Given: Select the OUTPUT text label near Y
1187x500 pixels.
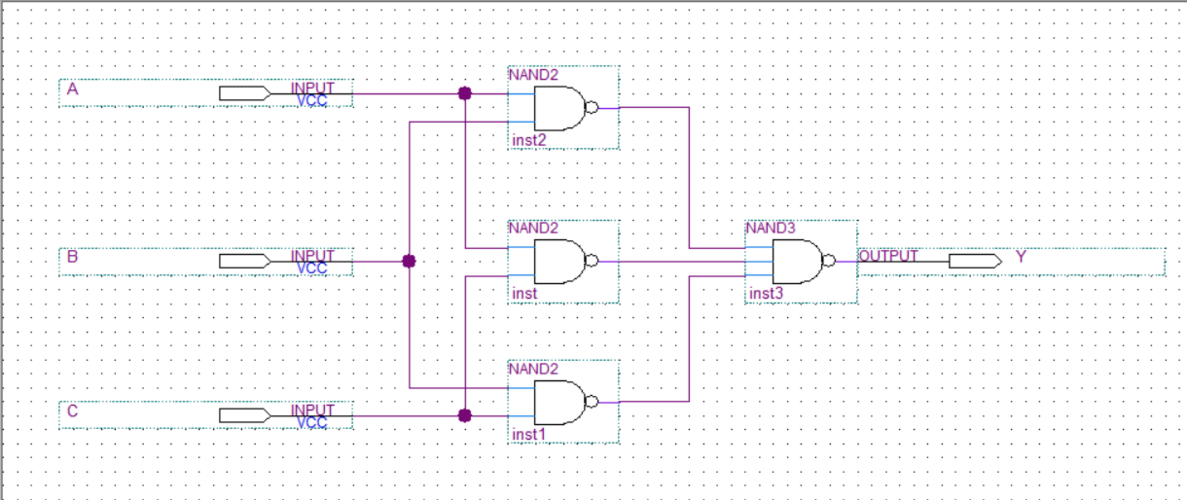Looking at the screenshot, I should (888, 257).
